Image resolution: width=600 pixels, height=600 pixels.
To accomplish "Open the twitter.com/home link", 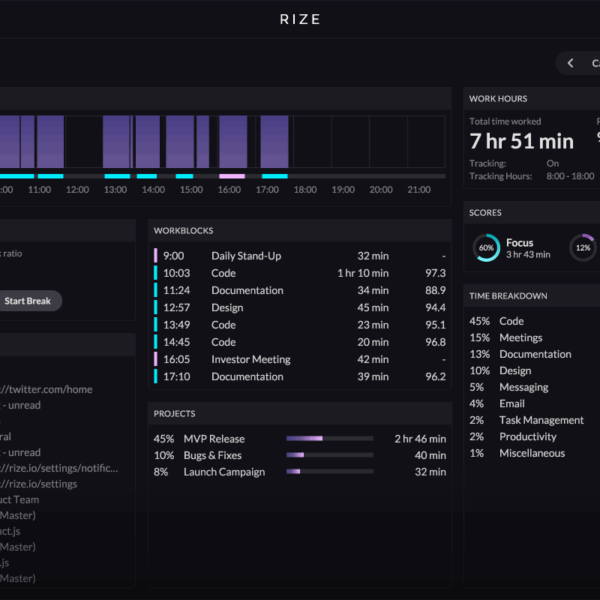I will [x=60, y=390].
